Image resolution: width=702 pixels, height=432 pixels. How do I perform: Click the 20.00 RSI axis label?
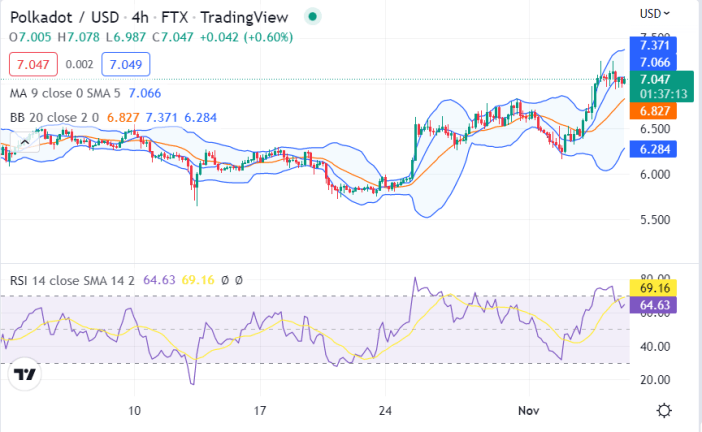pyautogui.click(x=655, y=380)
